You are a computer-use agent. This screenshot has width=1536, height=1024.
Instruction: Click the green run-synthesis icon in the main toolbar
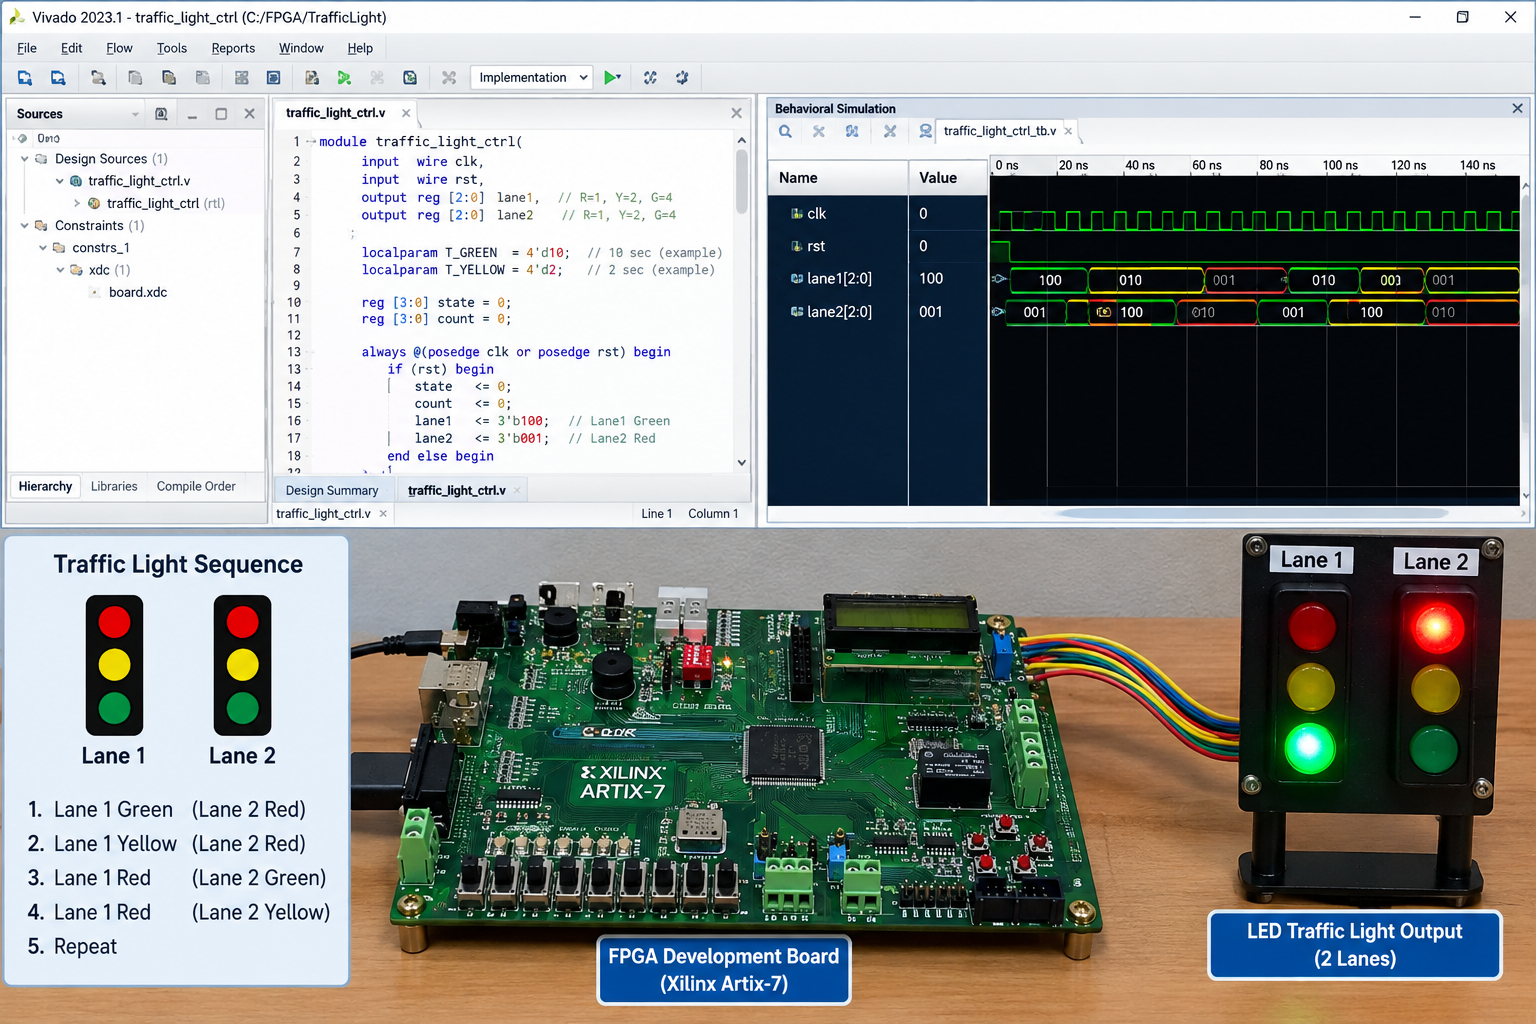pos(344,77)
